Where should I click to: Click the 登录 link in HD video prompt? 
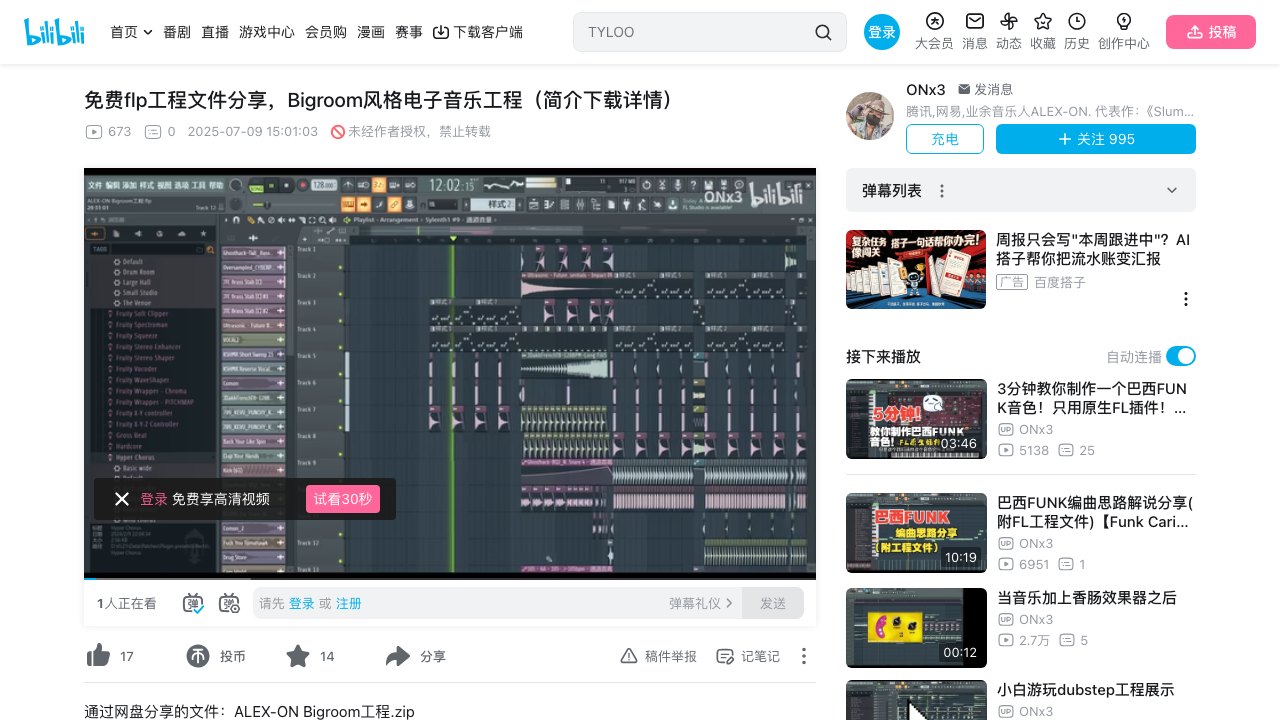pos(154,499)
